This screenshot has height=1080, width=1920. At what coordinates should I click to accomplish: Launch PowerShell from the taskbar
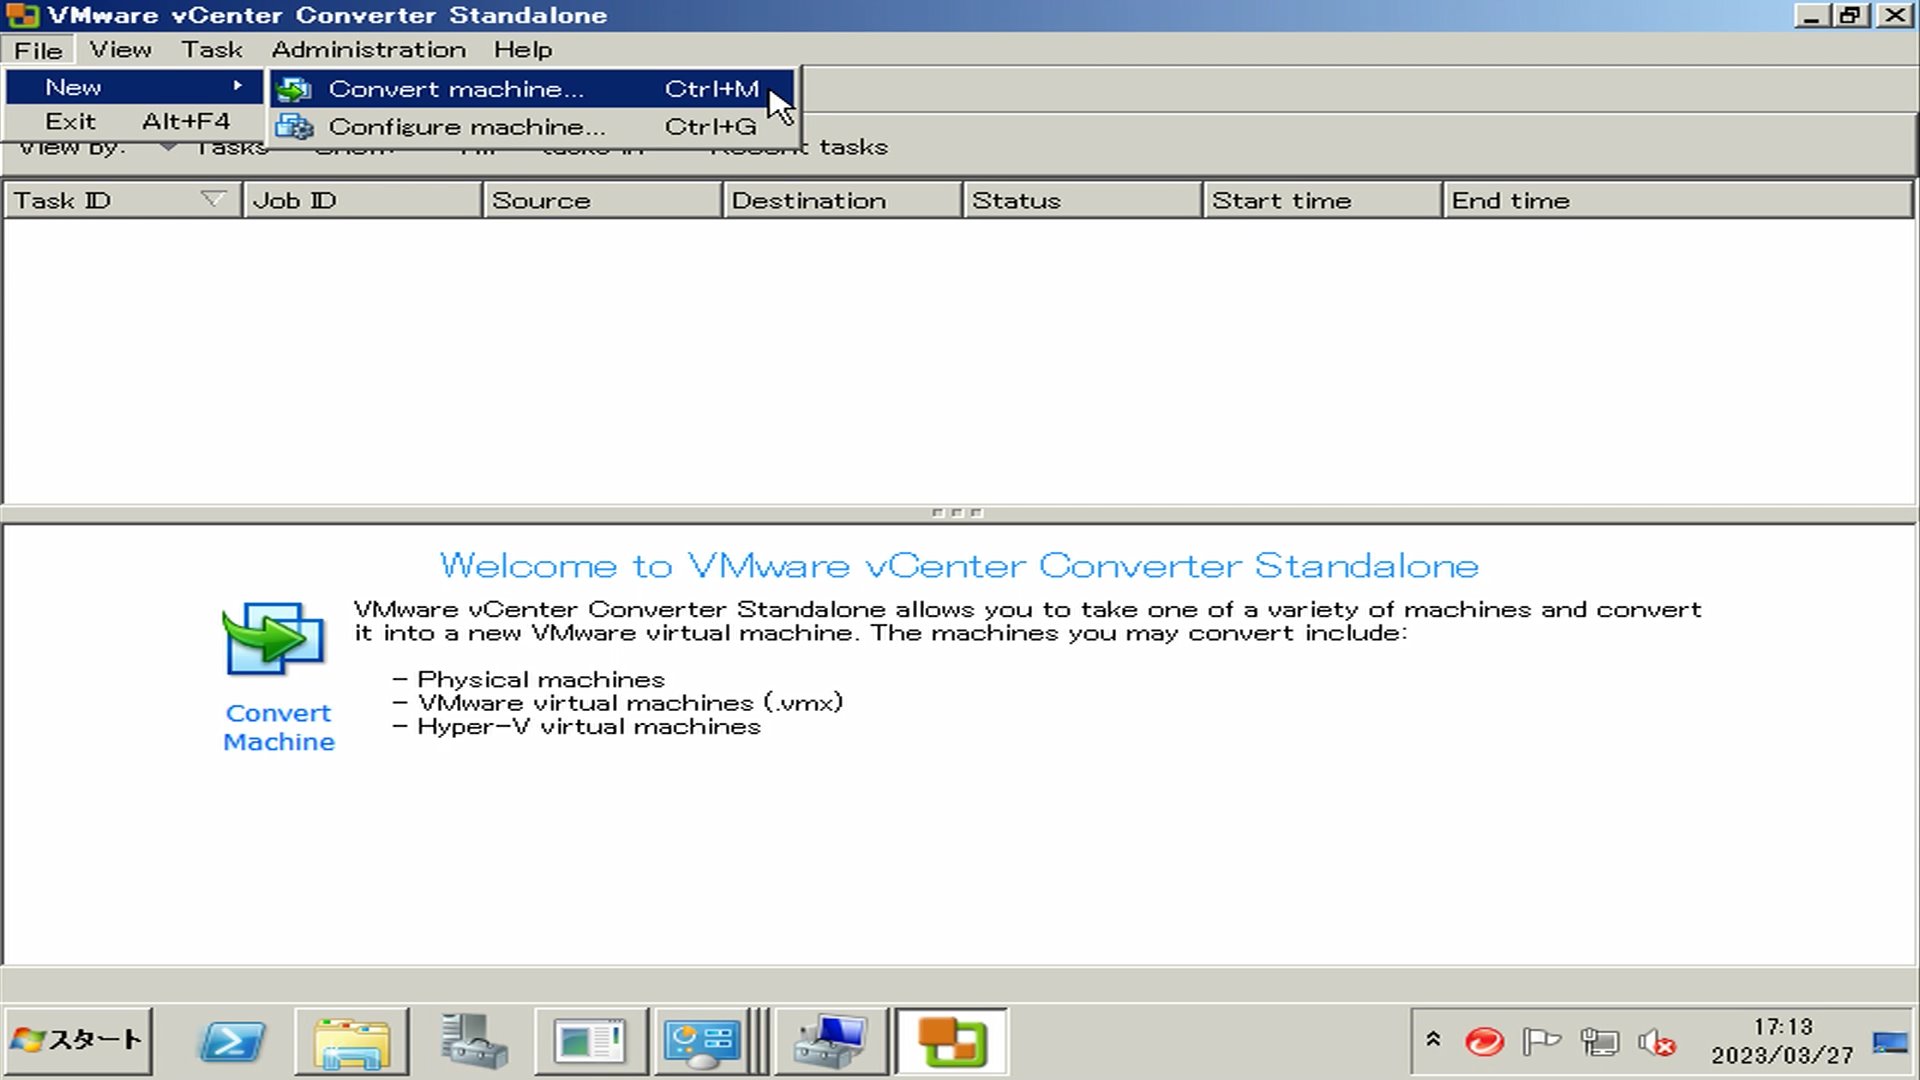pyautogui.click(x=232, y=1042)
